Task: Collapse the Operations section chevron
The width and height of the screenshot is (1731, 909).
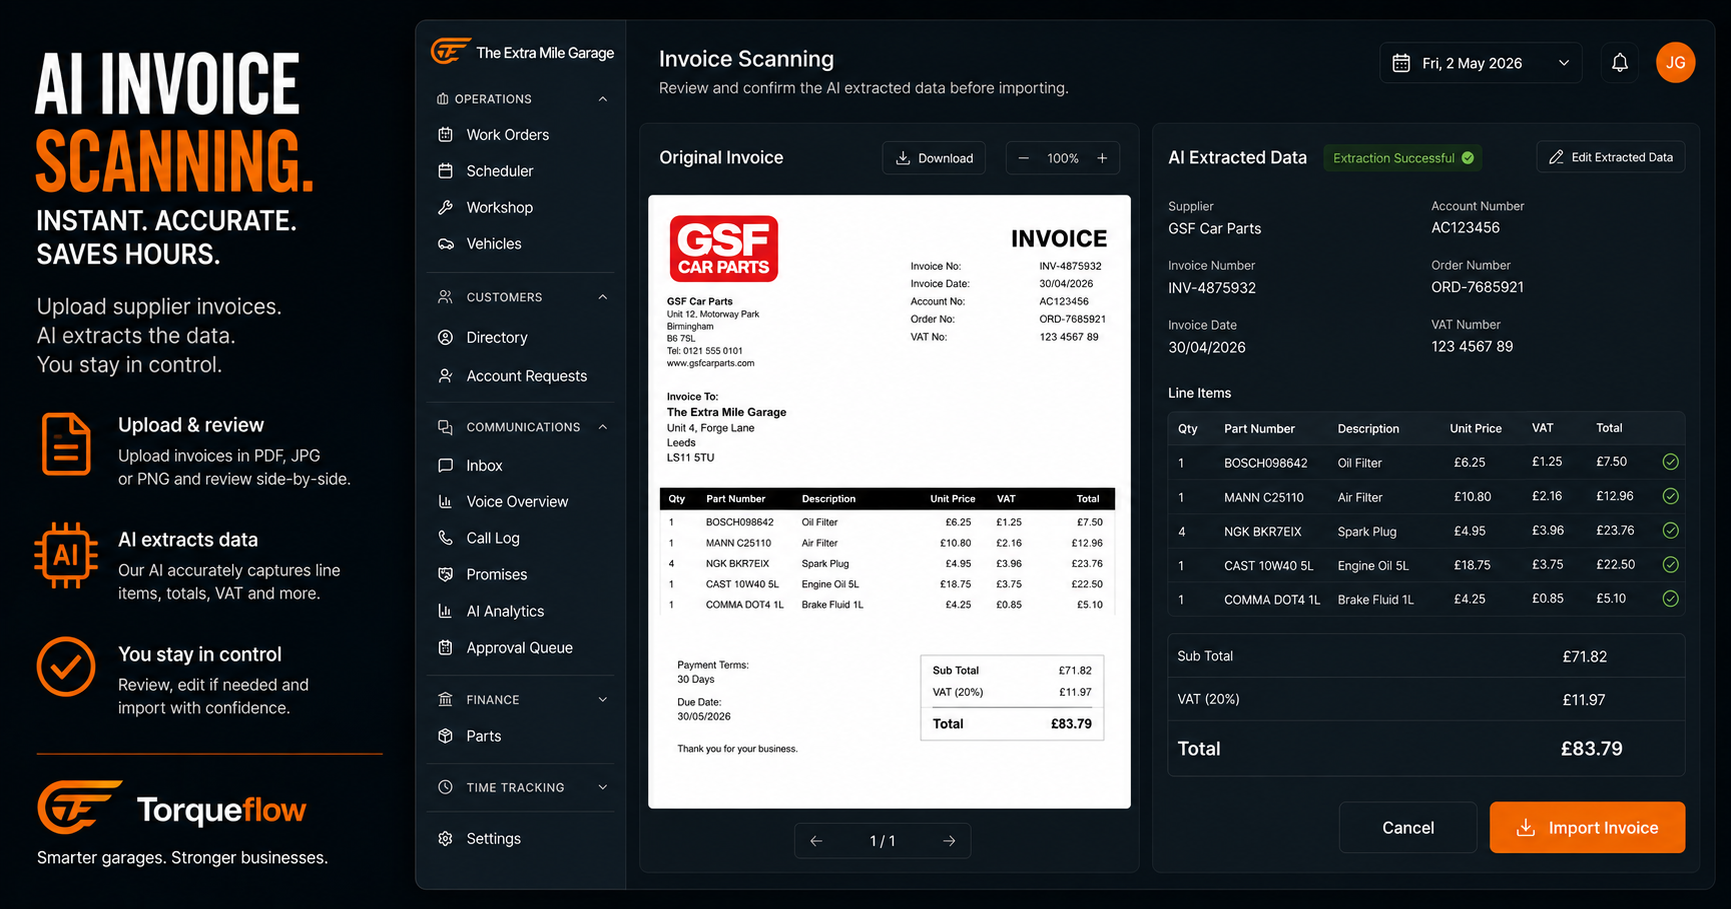Action: coord(602,99)
